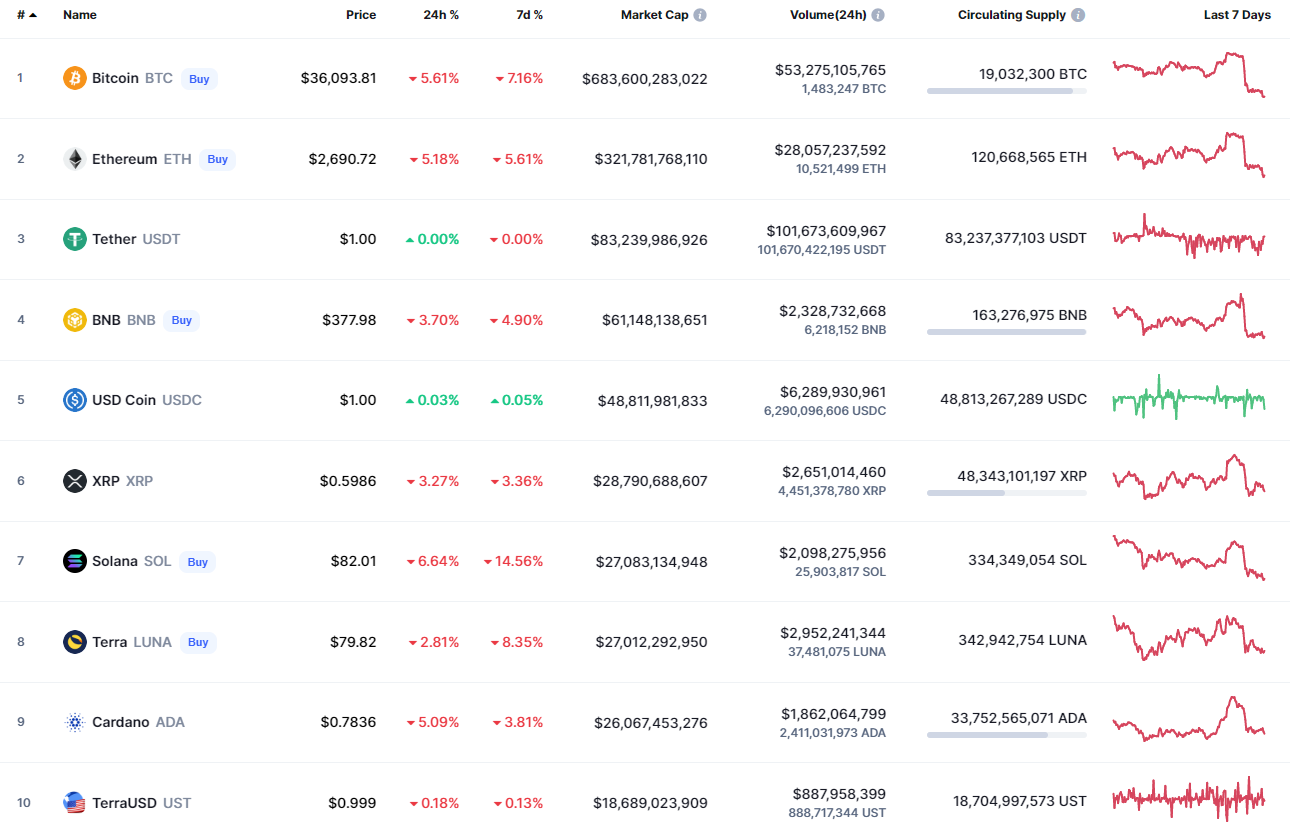1290x835 pixels.
Task: Click the Cardano logo icon
Action: click(x=75, y=722)
